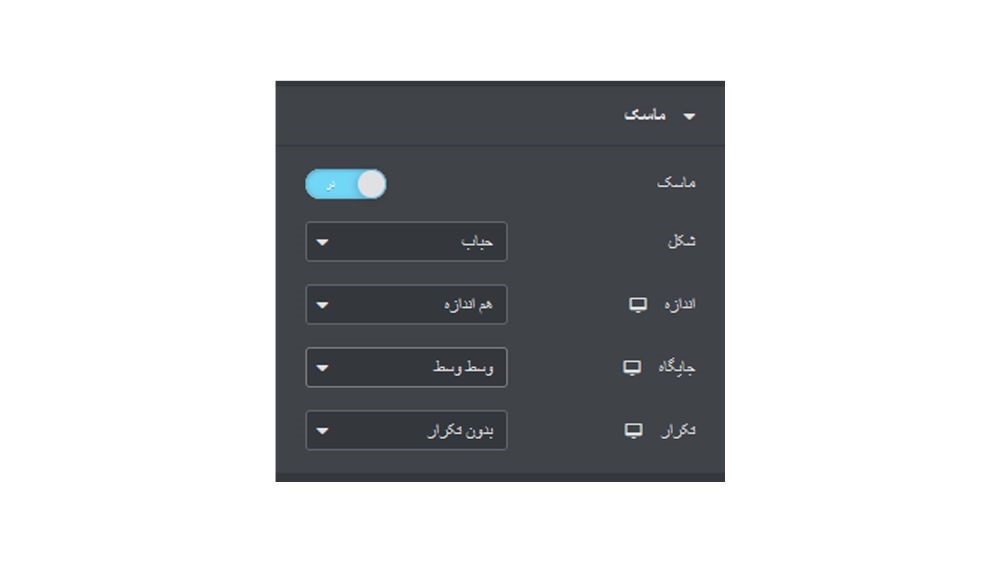Collapse the ماسک section using its header arrow

click(x=689, y=116)
